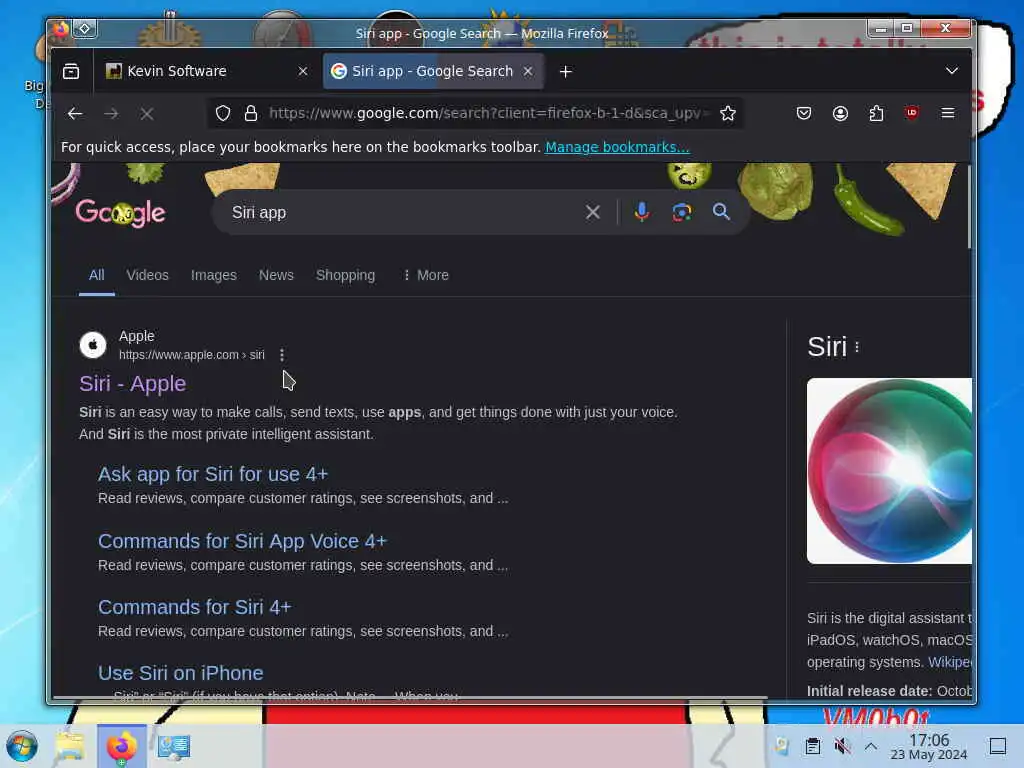
Task: Open Windows Start button
Action: pos(22,746)
